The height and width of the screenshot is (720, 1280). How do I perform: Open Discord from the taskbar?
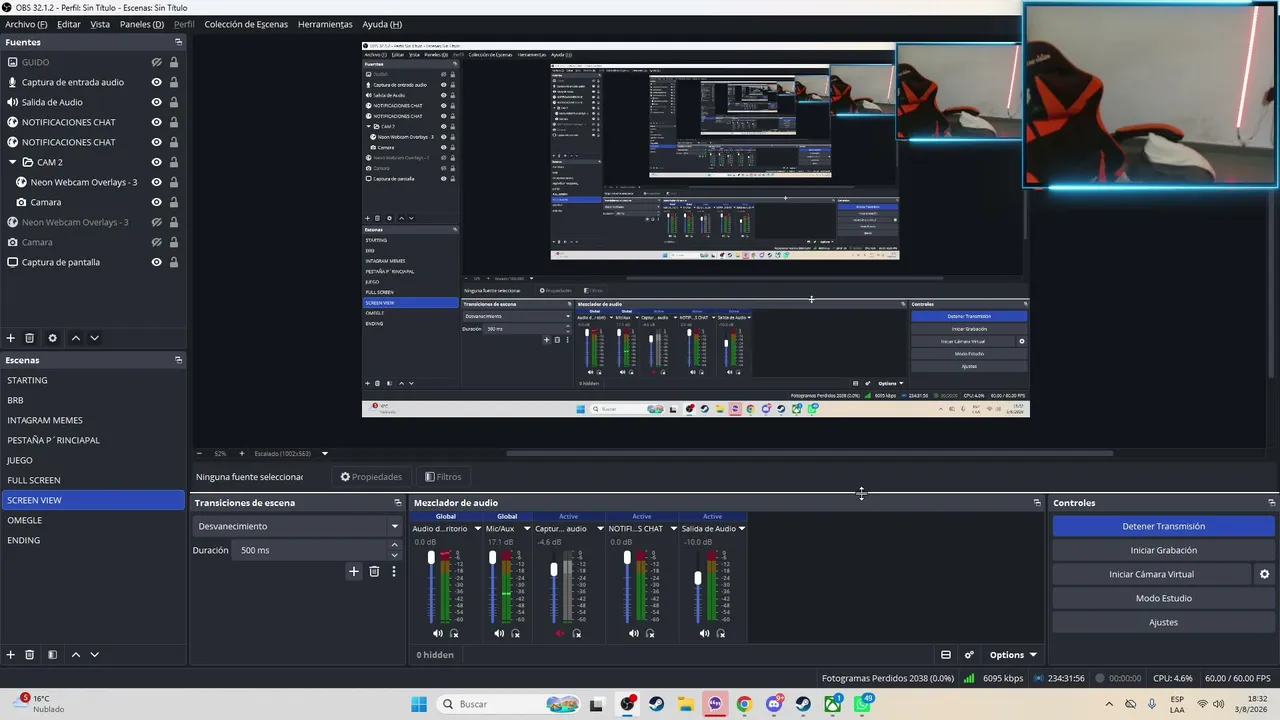point(774,704)
